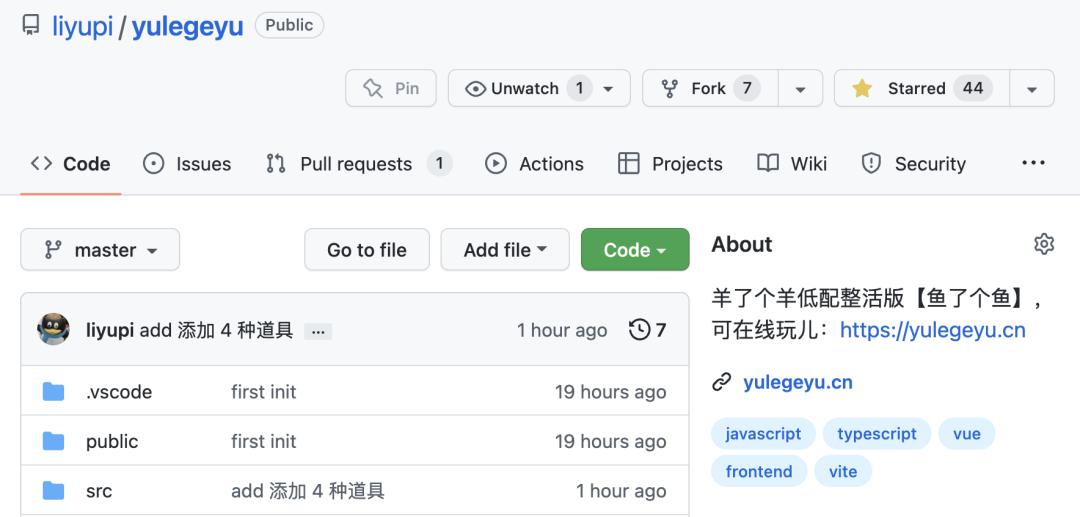Pin this repository to your profile
This screenshot has width=1080, height=517.
click(391, 88)
